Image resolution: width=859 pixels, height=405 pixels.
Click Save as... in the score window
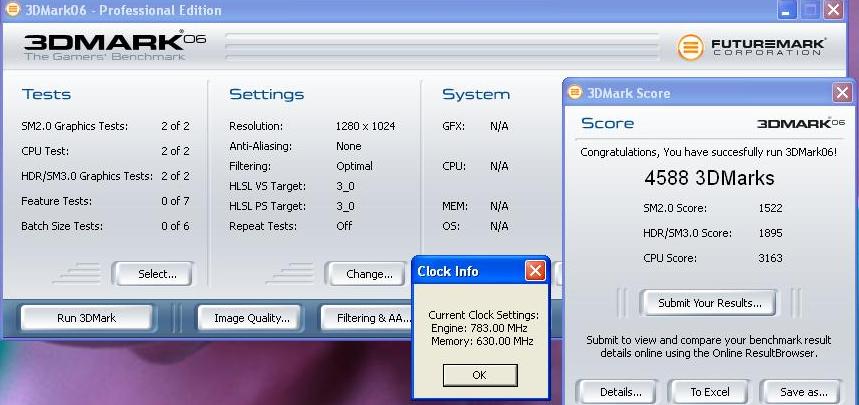pyautogui.click(x=802, y=392)
